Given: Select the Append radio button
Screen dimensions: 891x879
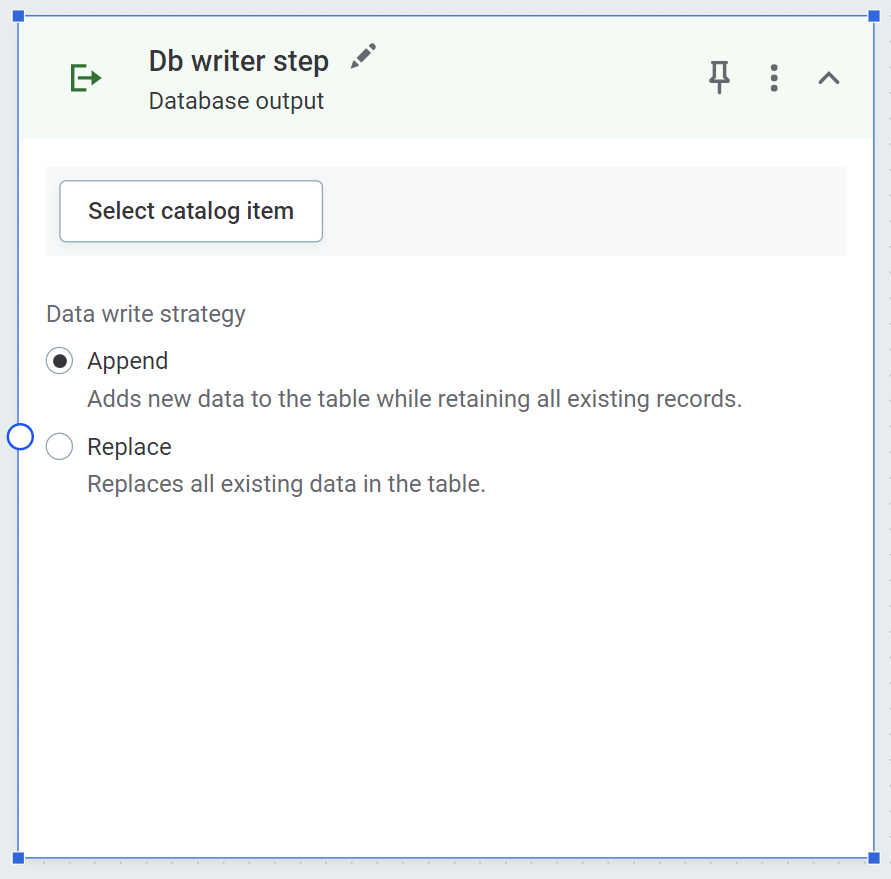Looking at the screenshot, I should (x=59, y=361).
